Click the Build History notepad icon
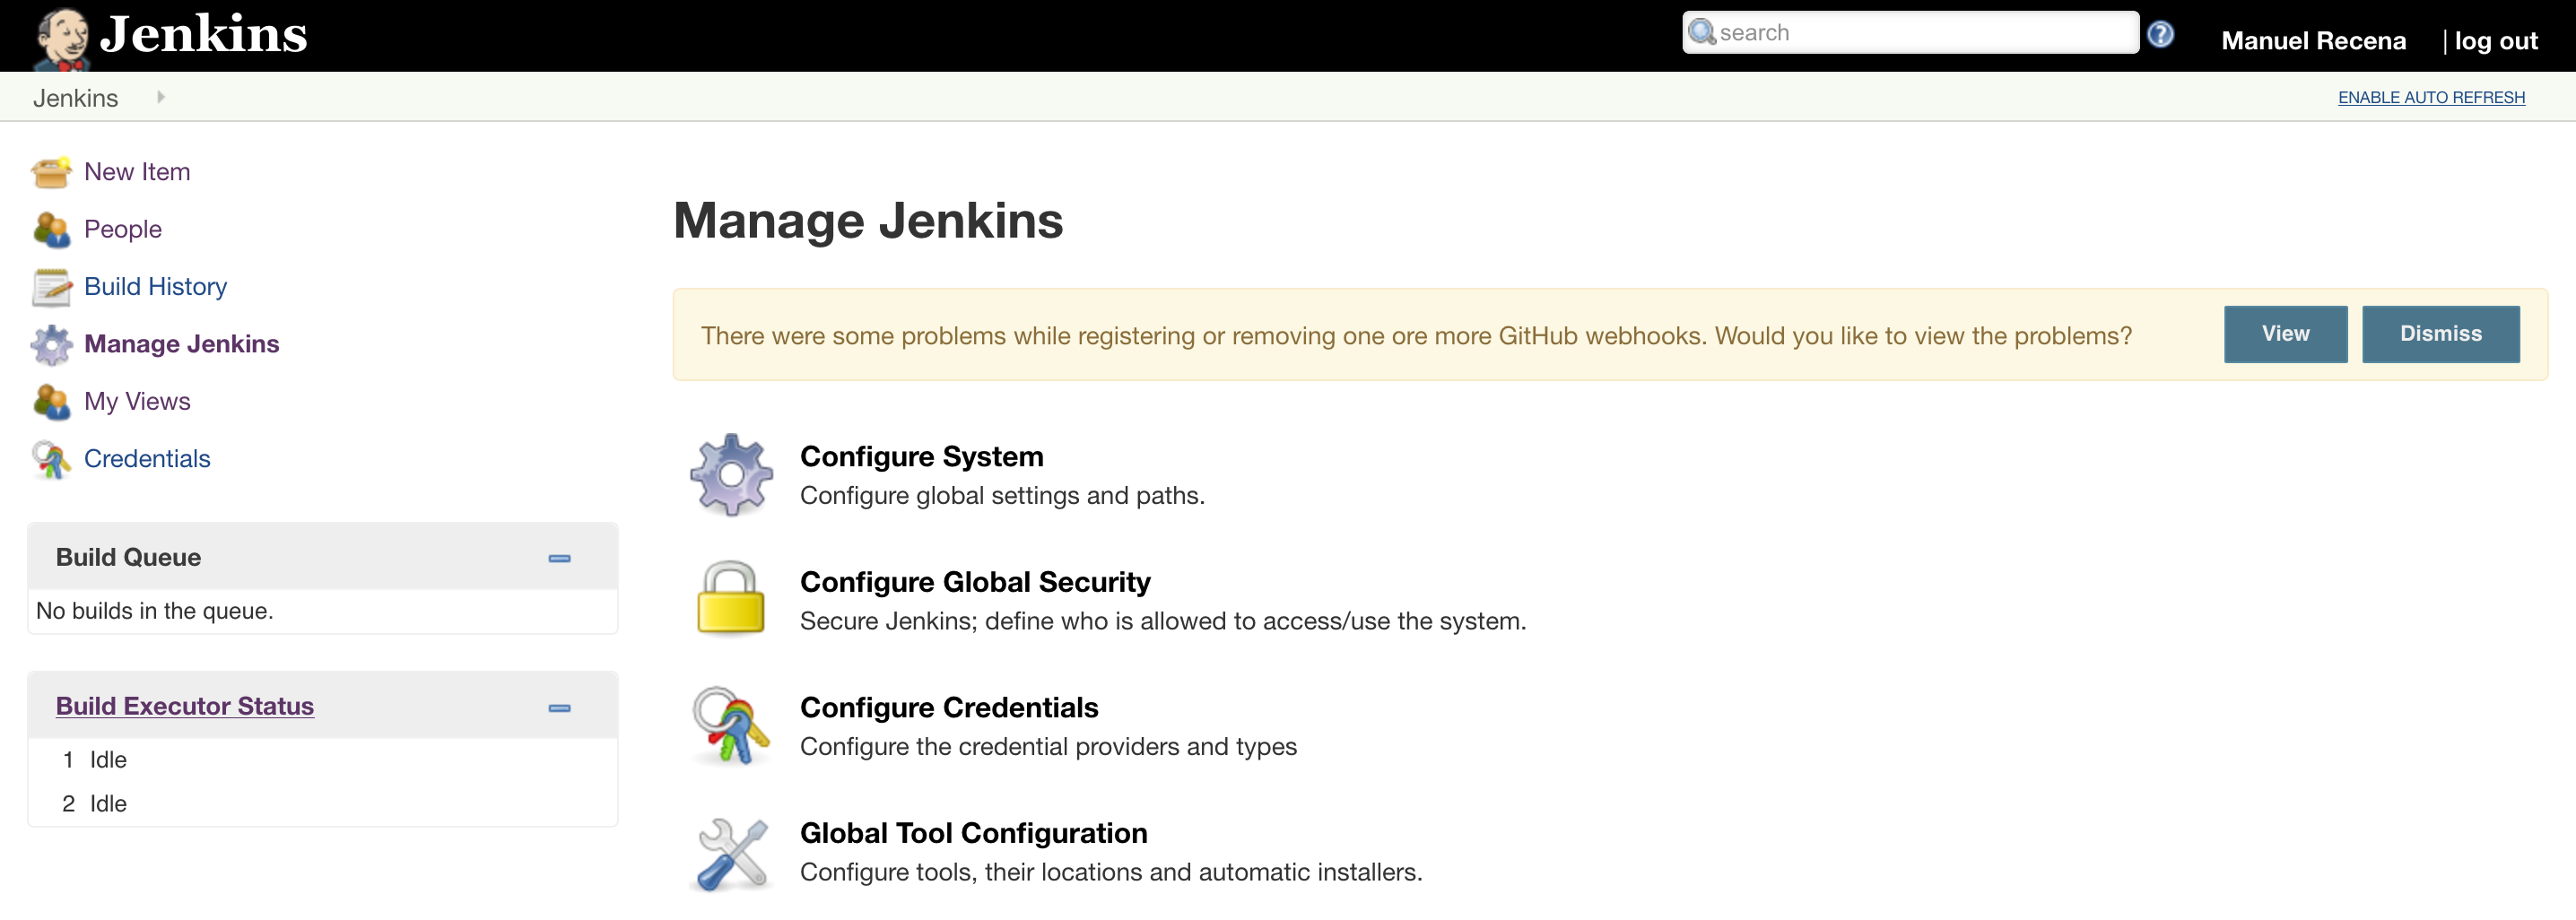Viewport: 2576px width, 920px height. pyautogui.click(x=51, y=287)
